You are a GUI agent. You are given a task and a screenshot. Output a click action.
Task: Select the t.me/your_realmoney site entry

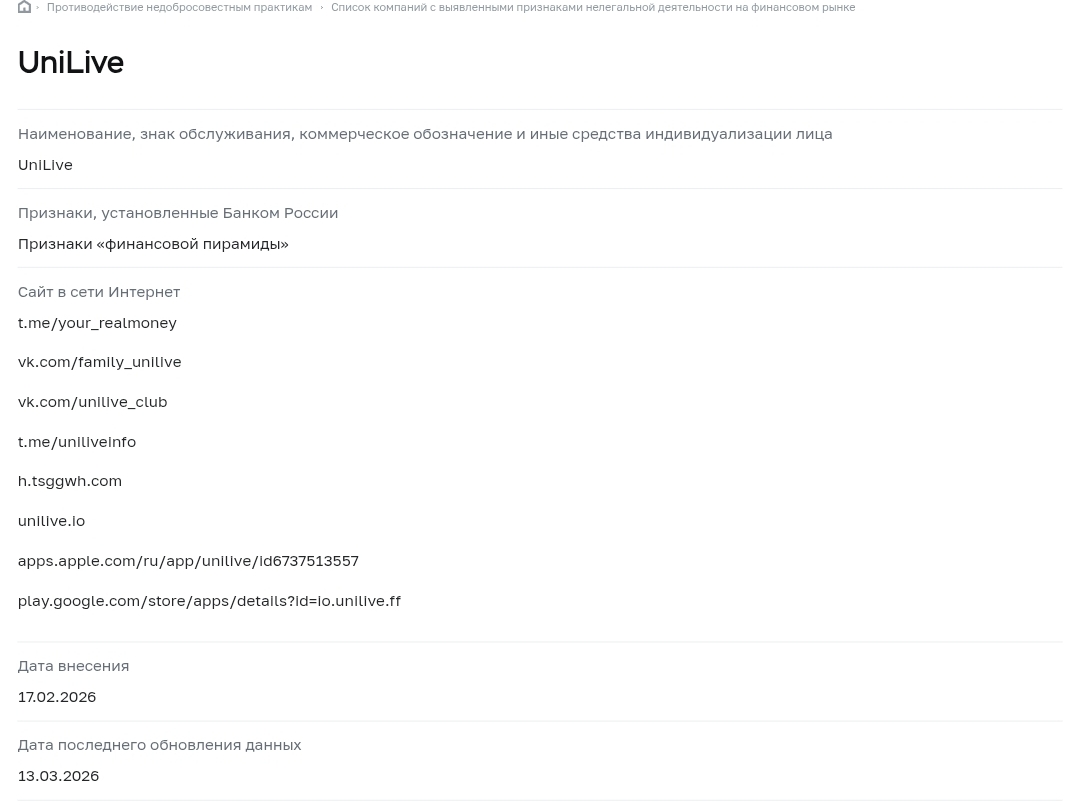[97, 323]
